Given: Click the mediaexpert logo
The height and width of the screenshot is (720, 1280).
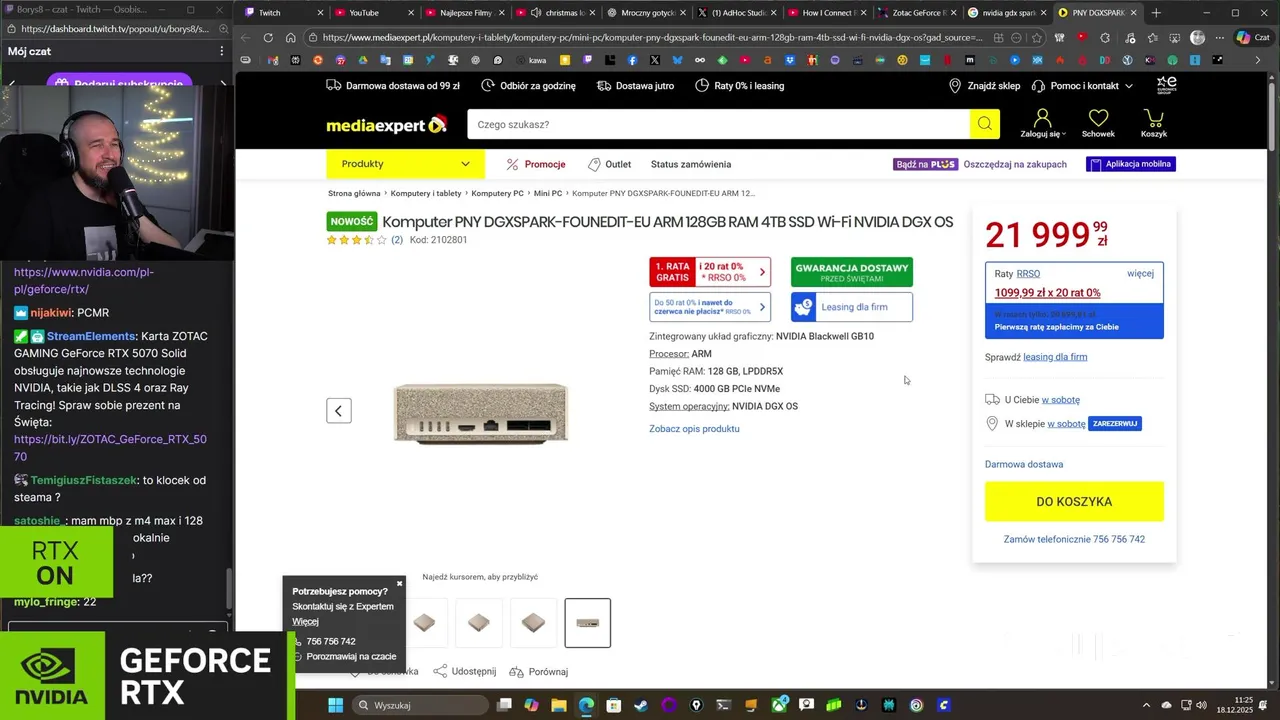Looking at the screenshot, I should click(x=386, y=125).
